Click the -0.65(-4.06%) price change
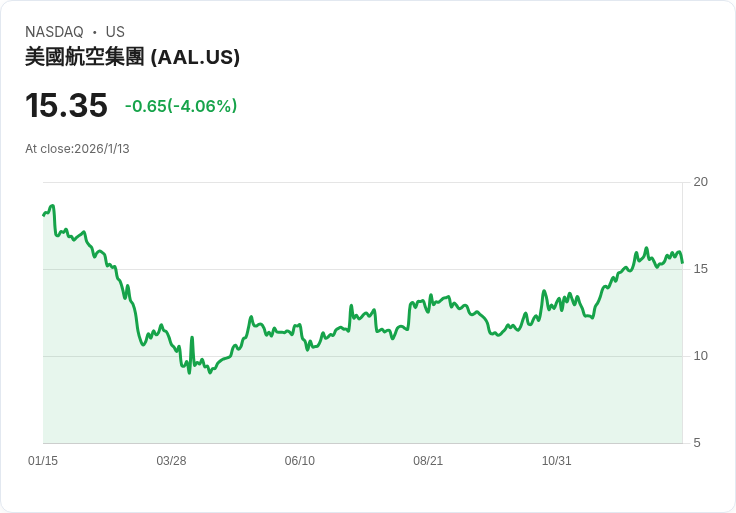 coord(181,106)
